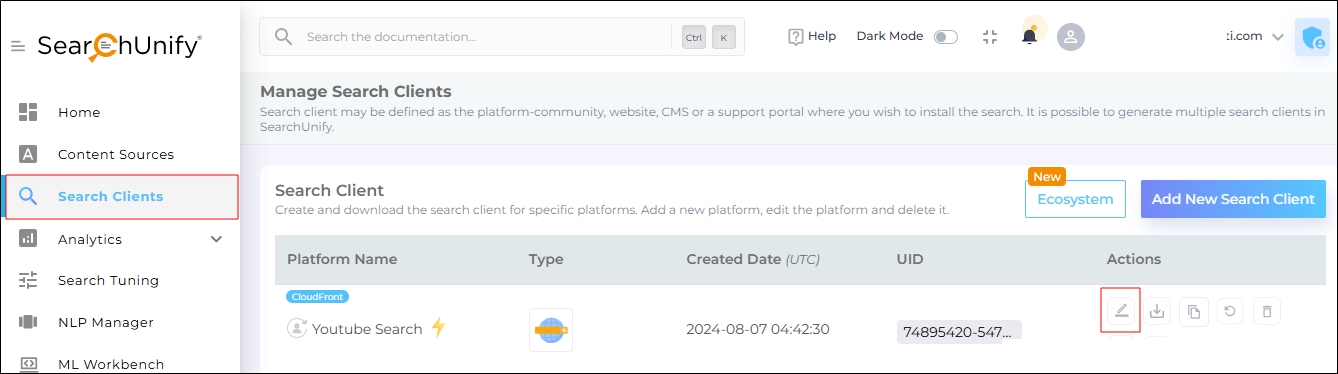The height and width of the screenshot is (374, 1338).
Task: Toggle Dark Mode switch
Action: point(945,37)
